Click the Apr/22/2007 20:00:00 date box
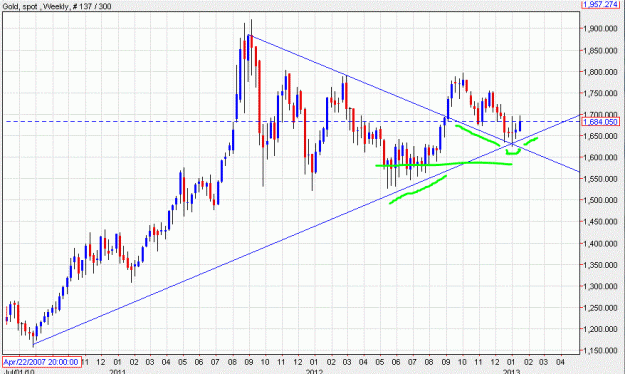This screenshot has width=625, height=374. pyautogui.click(x=41, y=362)
